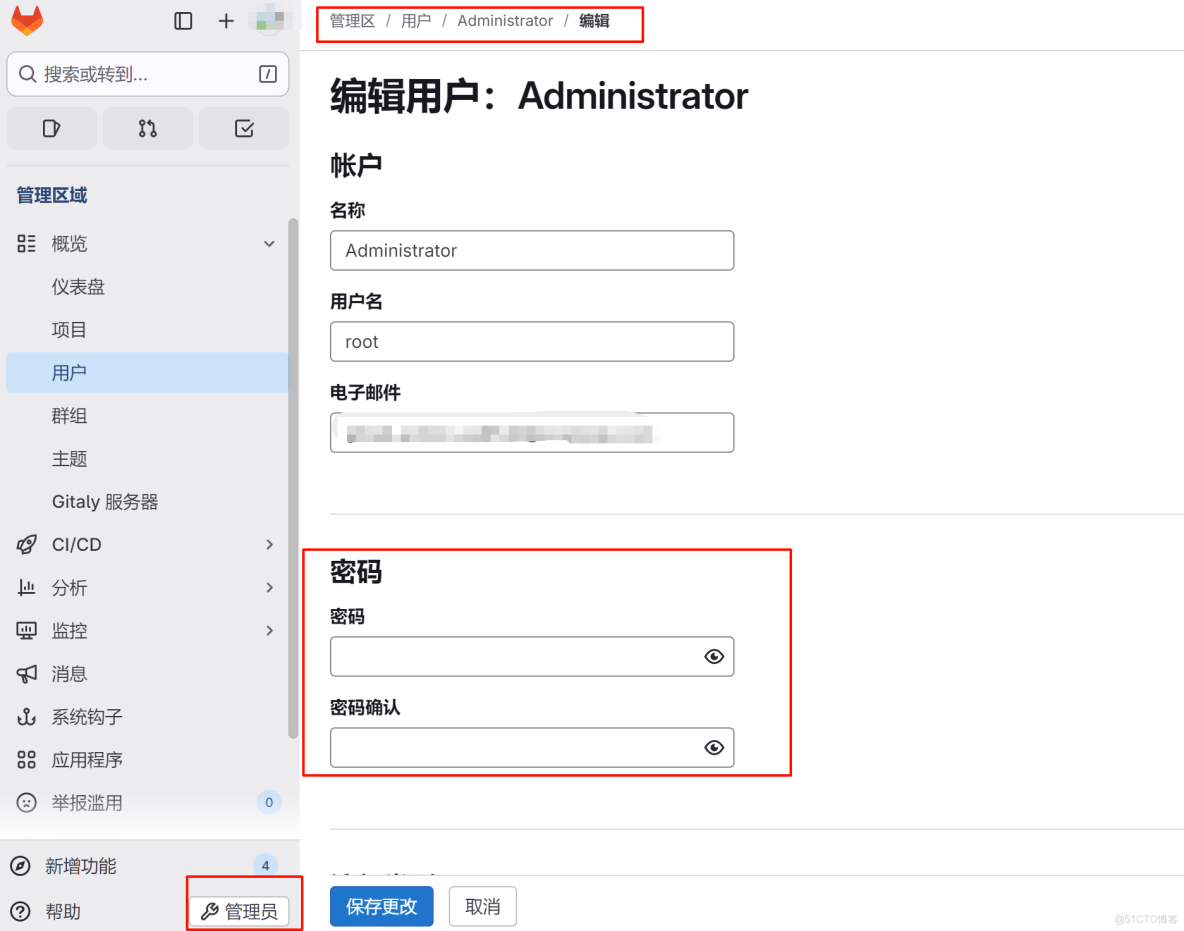Show the password with the eye toggle
Viewport: 1184px width, 931px height.
(713, 656)
